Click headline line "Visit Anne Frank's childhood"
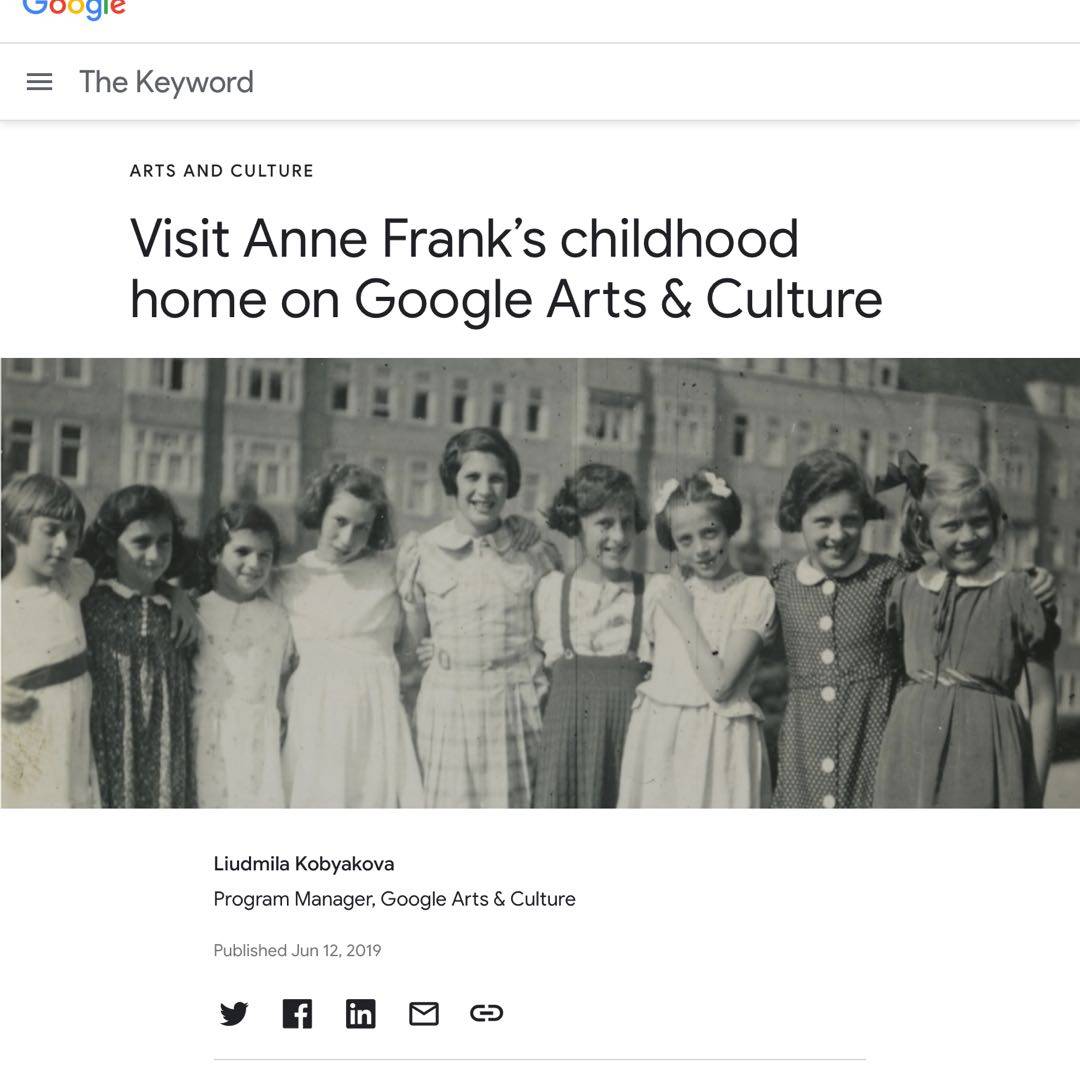The image size is (1080, 1080). click(464, 239)
